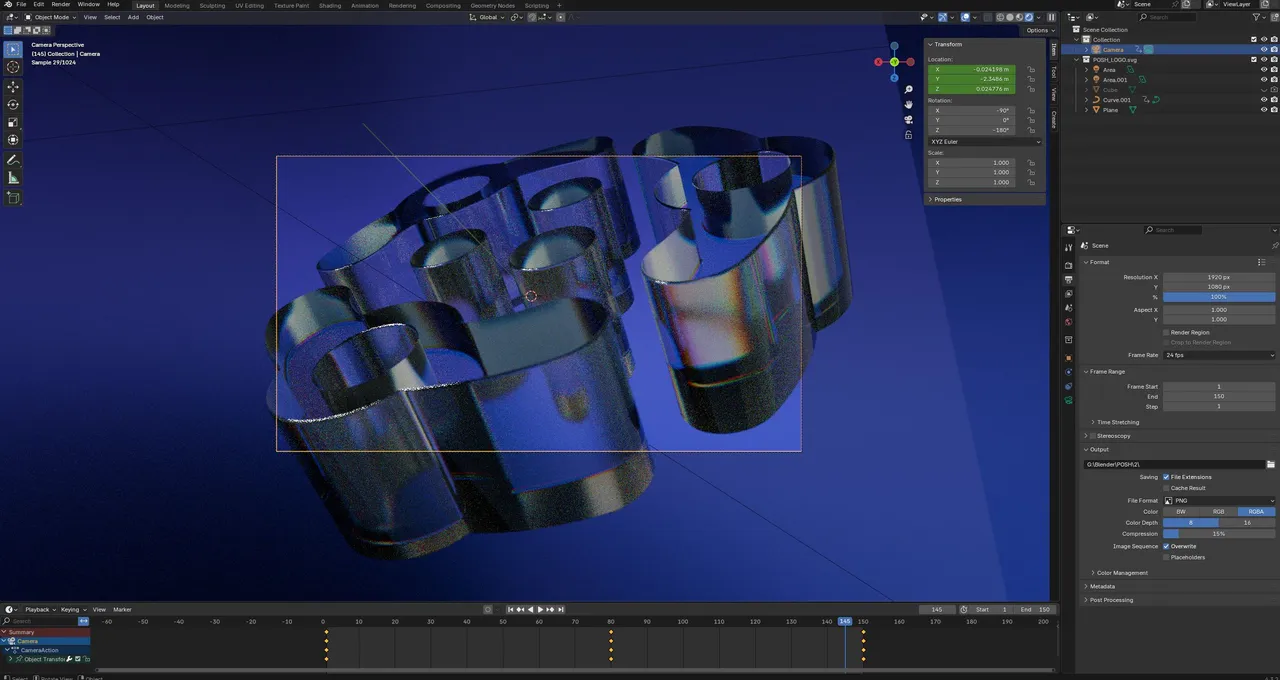Open the Object properties tab icon
Screen dimensions: 1280x680
(1069, 357)
